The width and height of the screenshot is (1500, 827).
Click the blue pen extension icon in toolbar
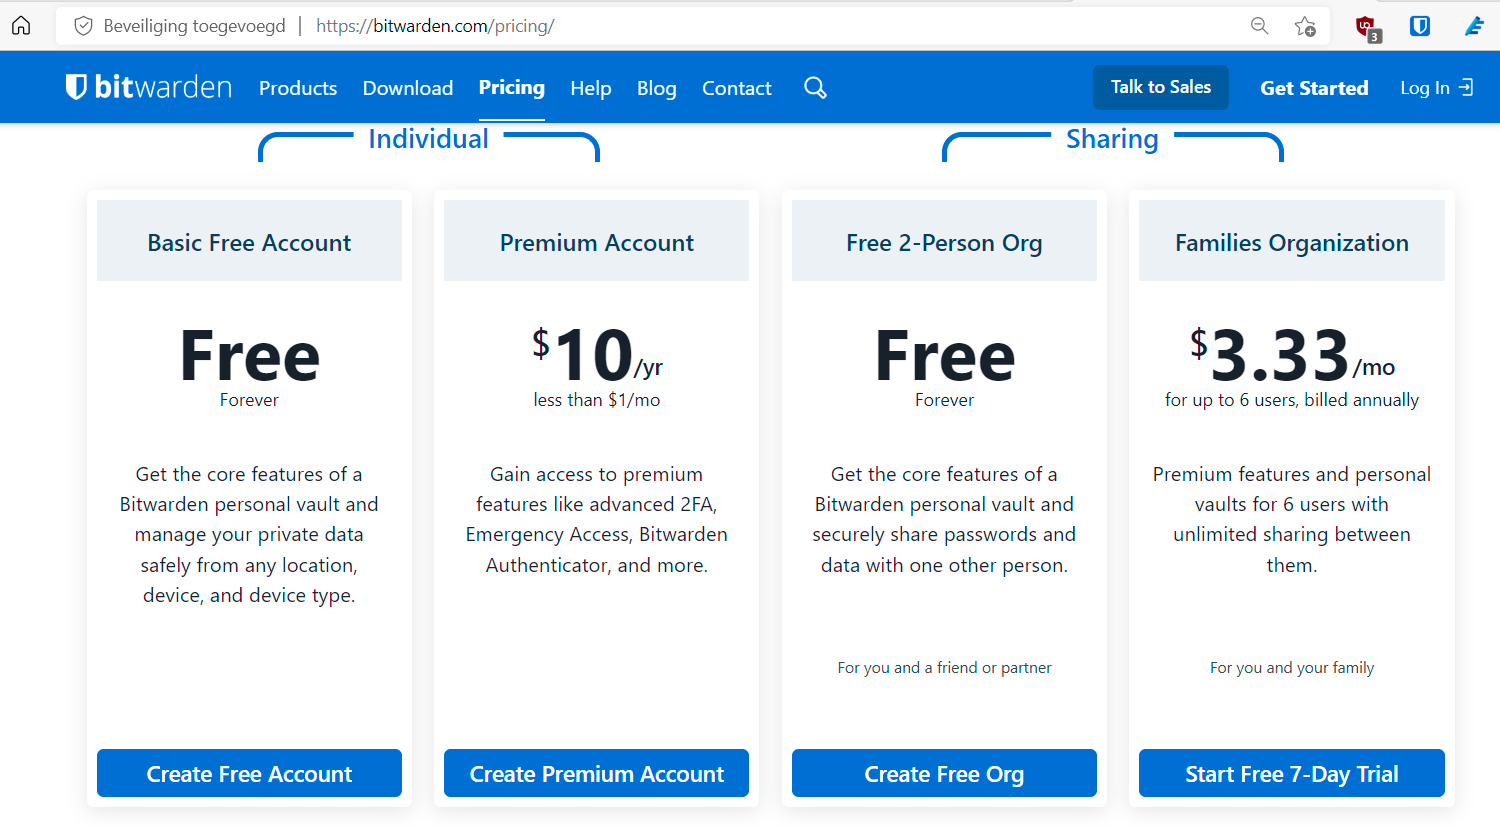pyautogui.click(x=1474, y=26)
